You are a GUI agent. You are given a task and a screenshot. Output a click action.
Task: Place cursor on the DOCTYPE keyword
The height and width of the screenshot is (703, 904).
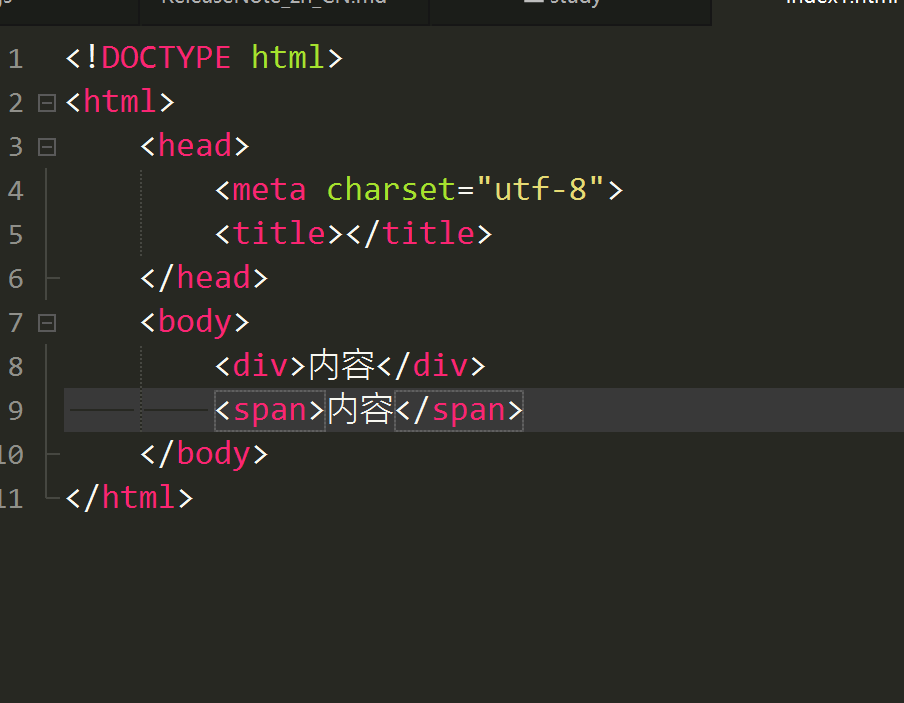click(x=165, y=57)
